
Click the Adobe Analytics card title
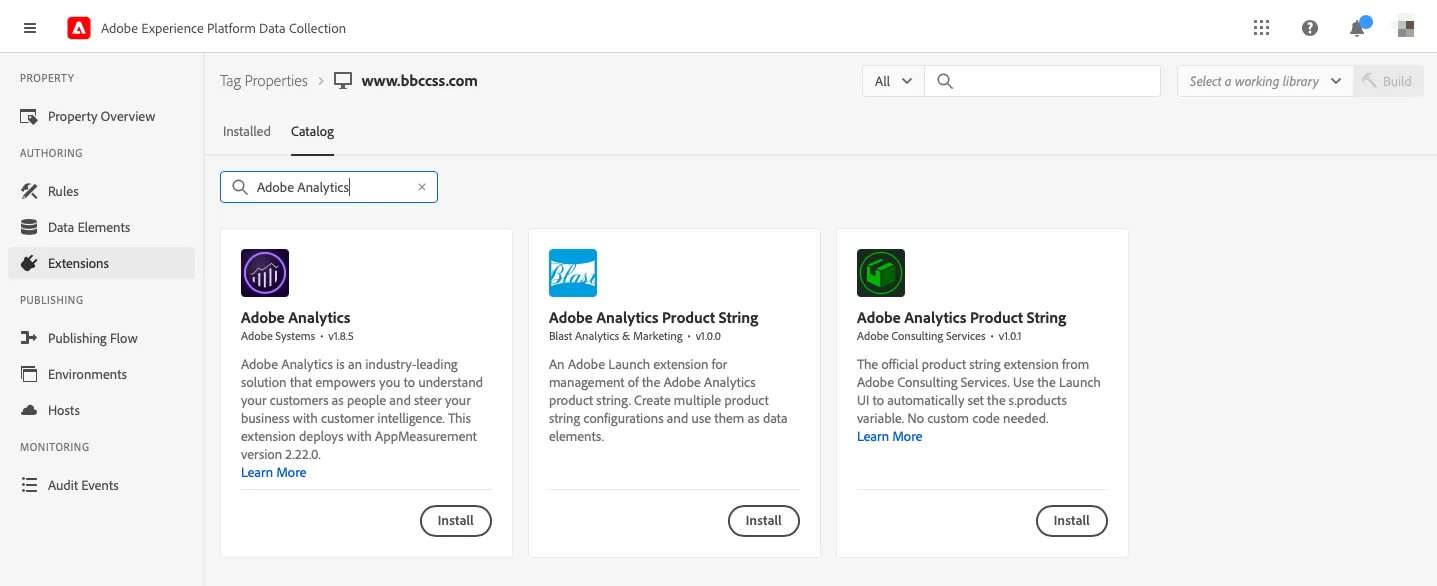pos(296,318)
